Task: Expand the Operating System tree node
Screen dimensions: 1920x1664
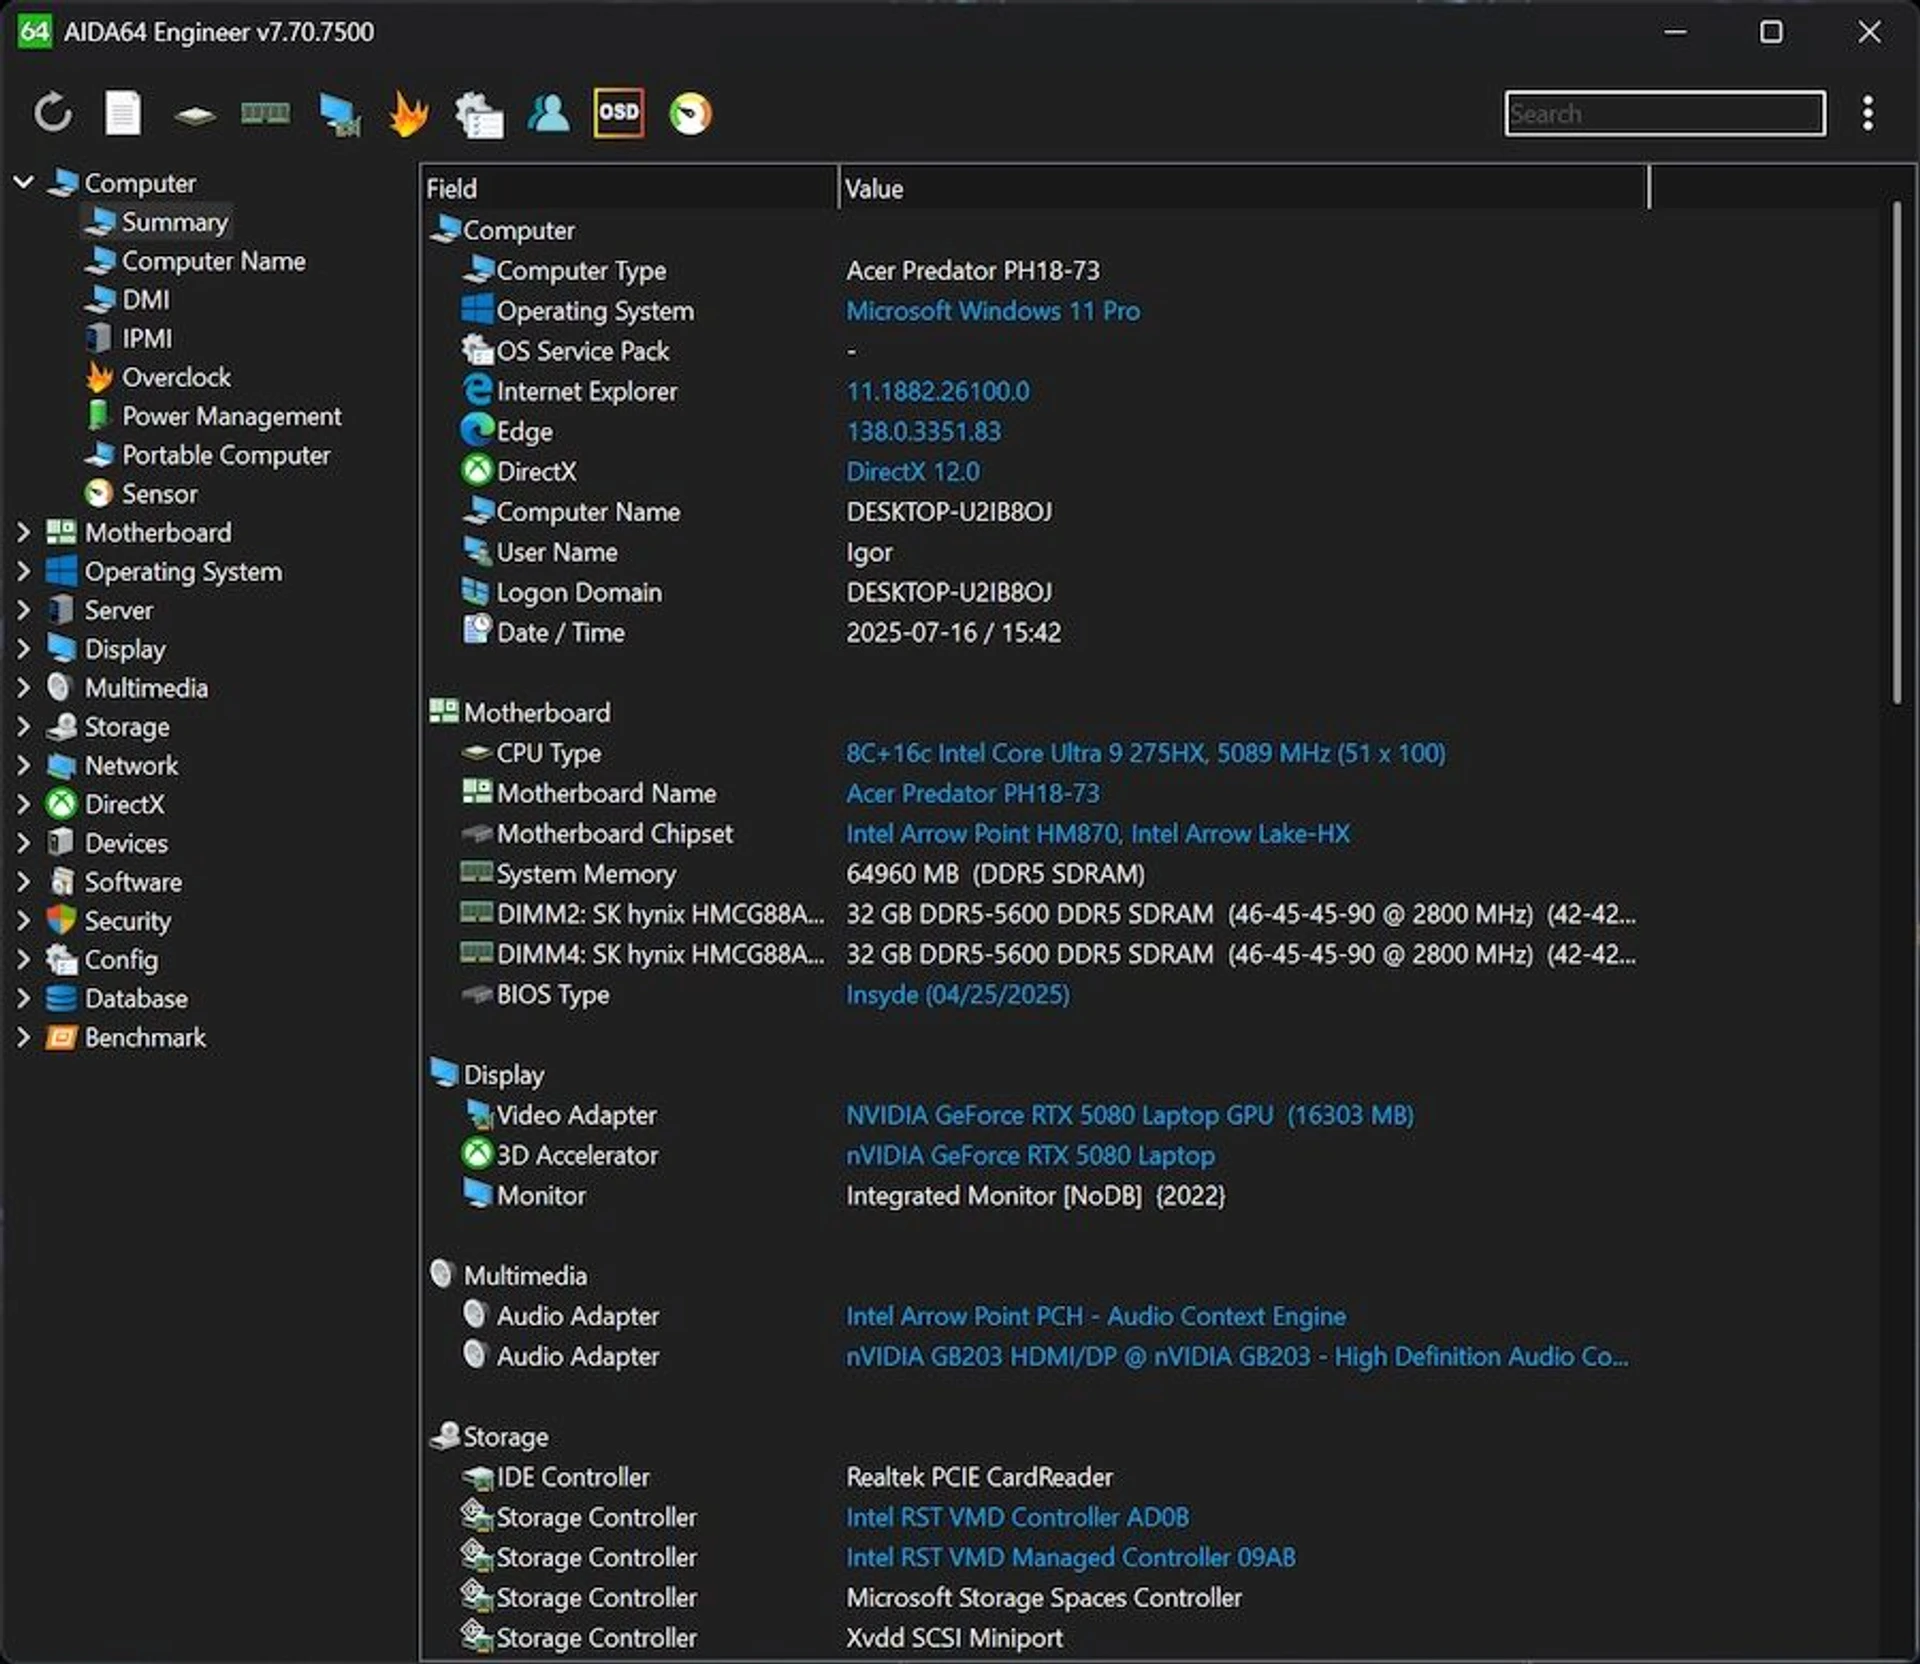Action: coord(24,571)
